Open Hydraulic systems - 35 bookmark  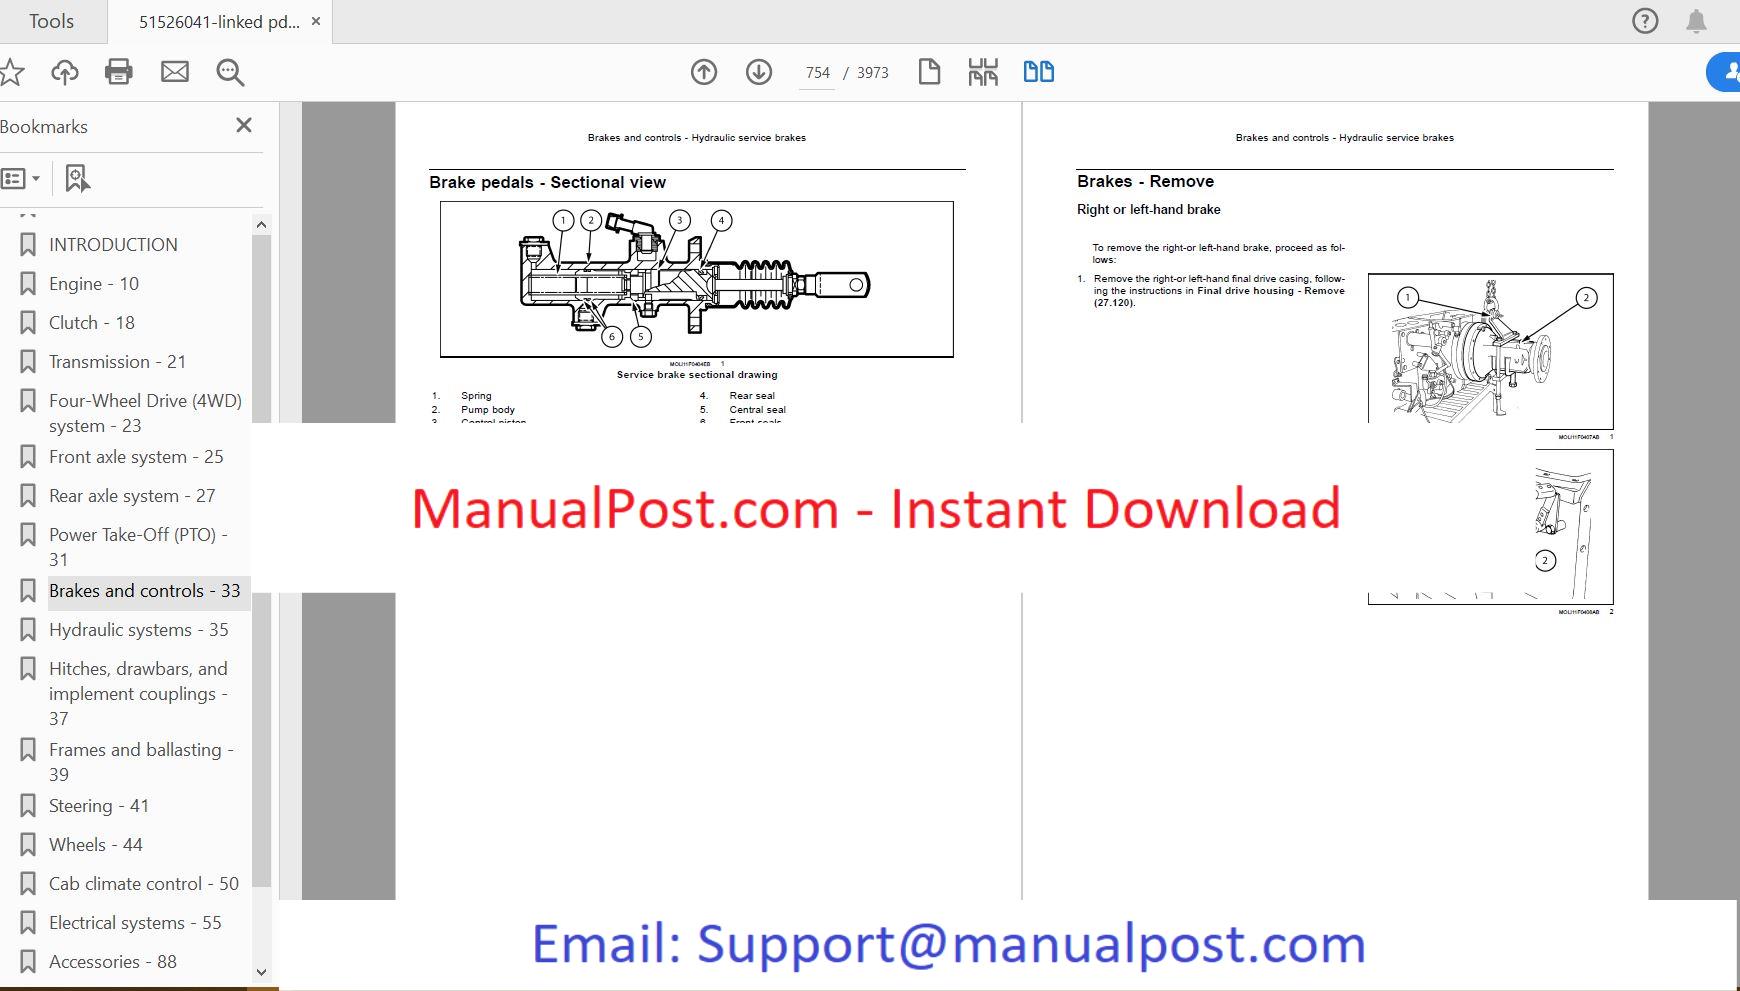click(138, 630)
